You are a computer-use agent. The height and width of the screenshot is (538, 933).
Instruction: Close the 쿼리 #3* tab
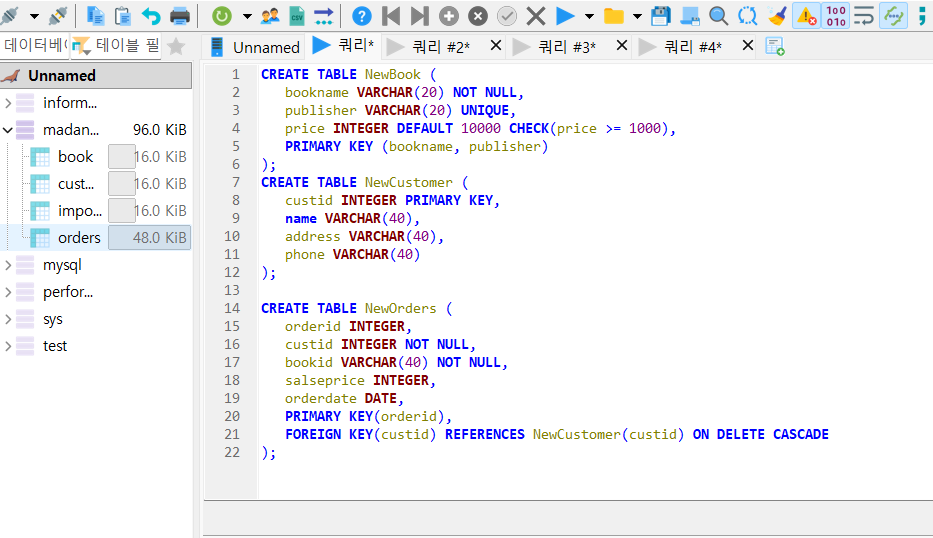pyautogui.click(x=622, y=46)
